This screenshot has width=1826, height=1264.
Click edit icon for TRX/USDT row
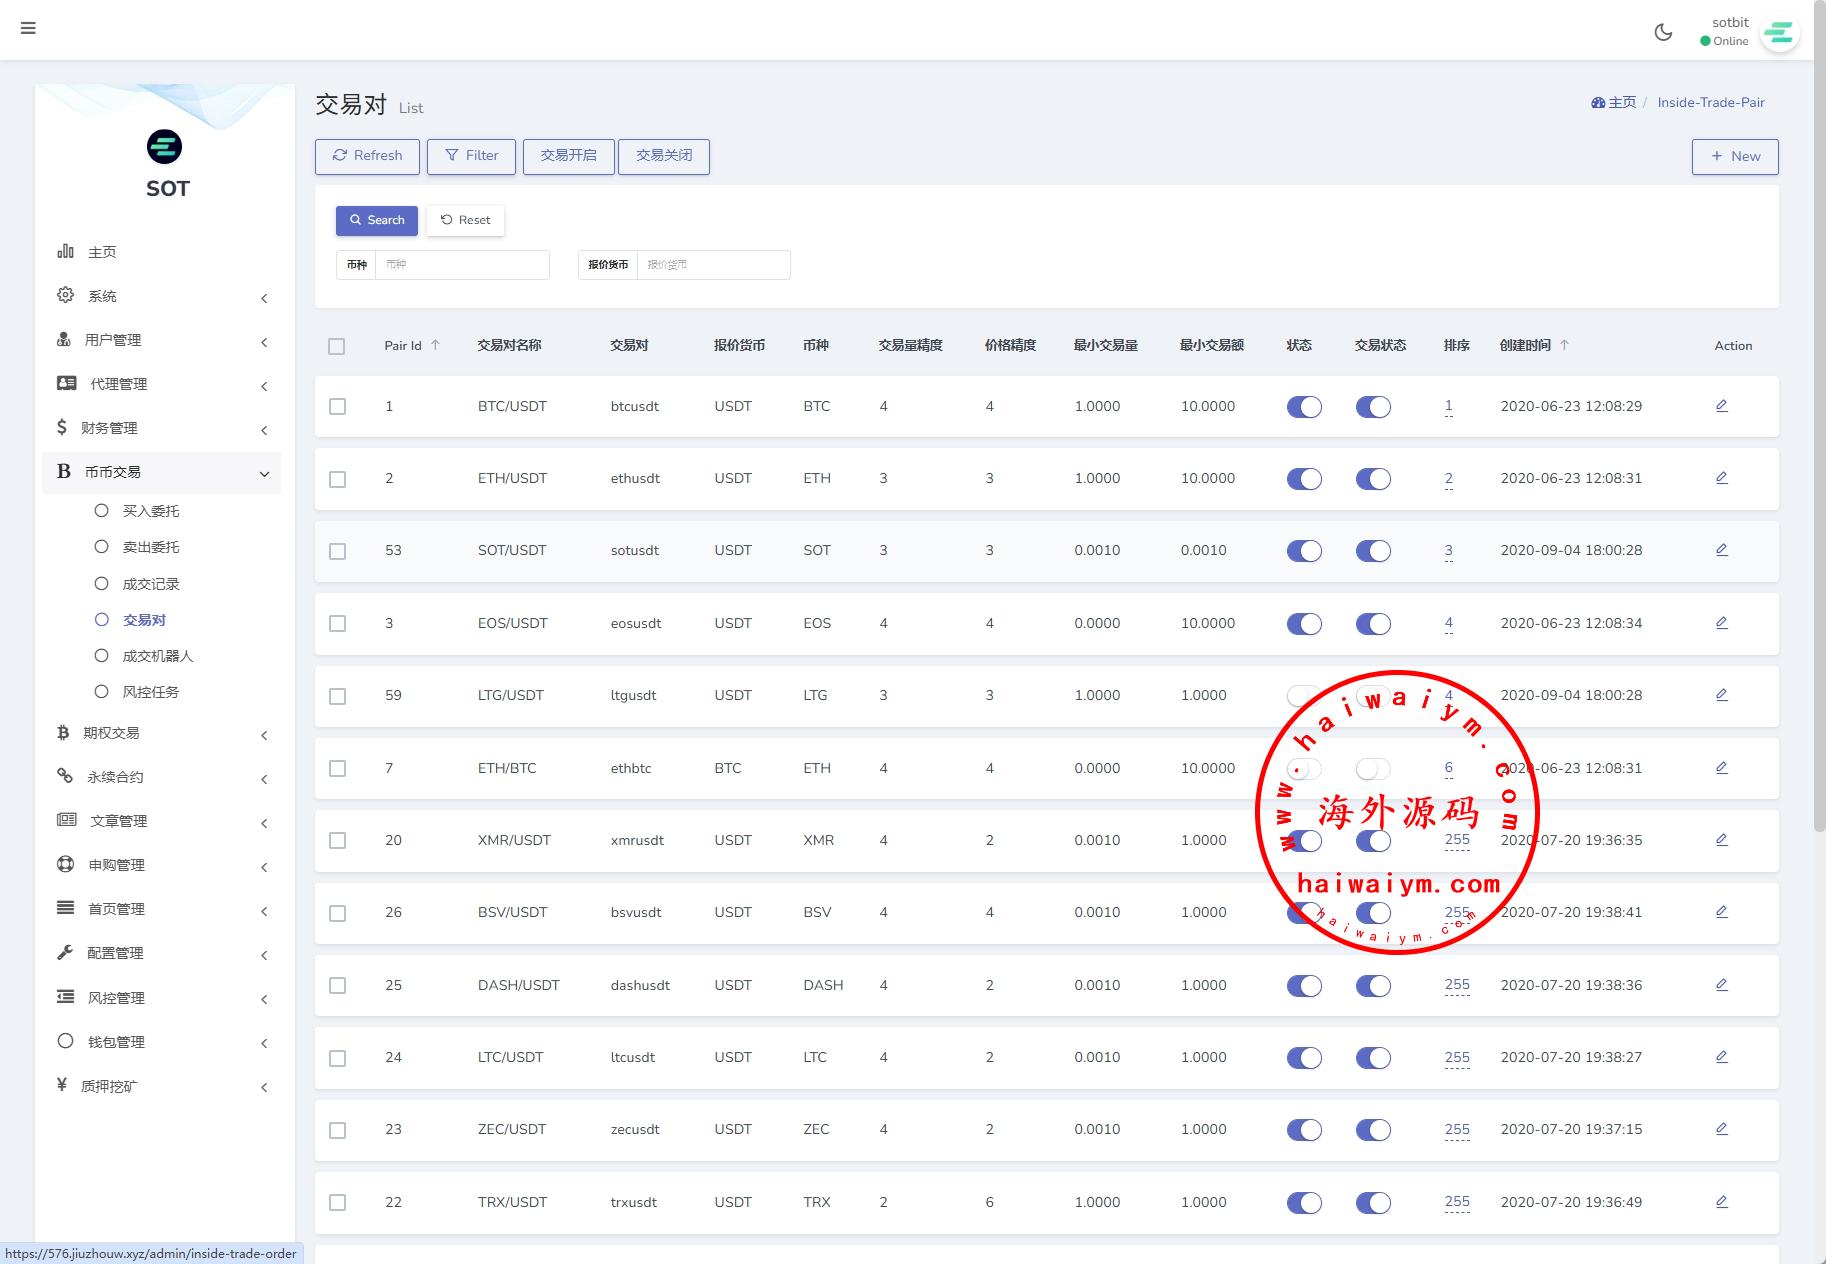(1721, 1202)
